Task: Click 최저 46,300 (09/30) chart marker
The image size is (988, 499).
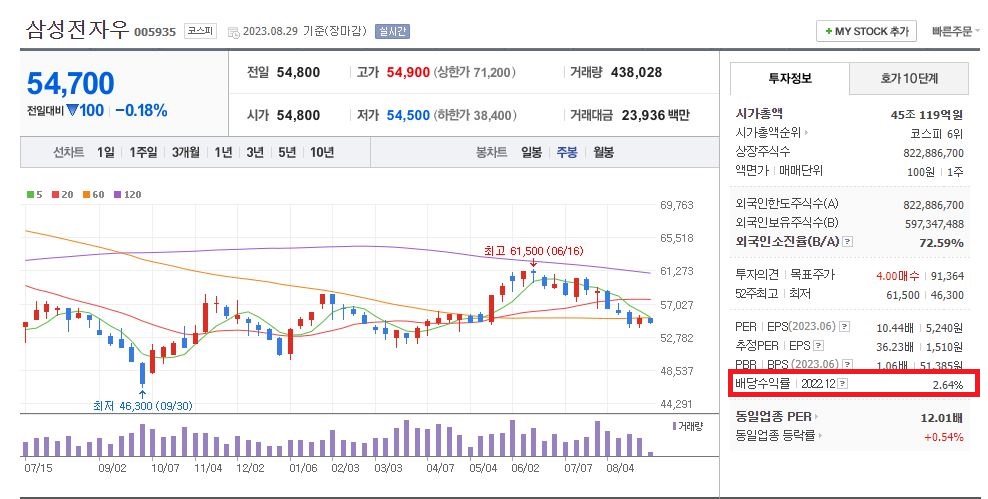Action: pos(142,406)
